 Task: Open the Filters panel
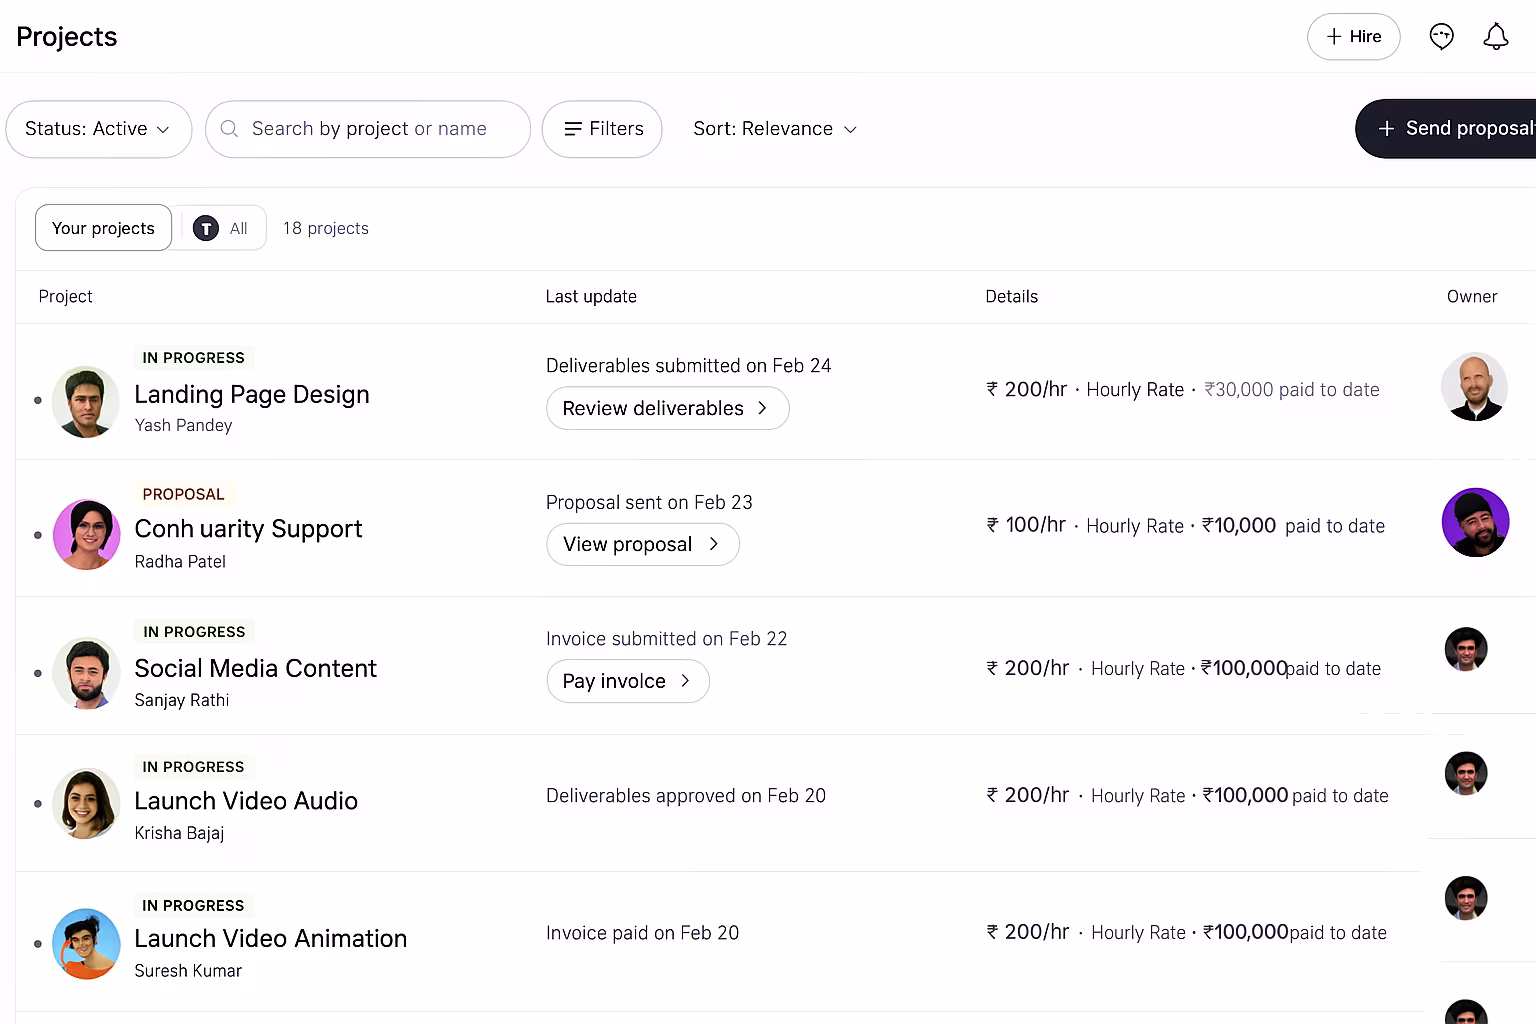[602, 129]
